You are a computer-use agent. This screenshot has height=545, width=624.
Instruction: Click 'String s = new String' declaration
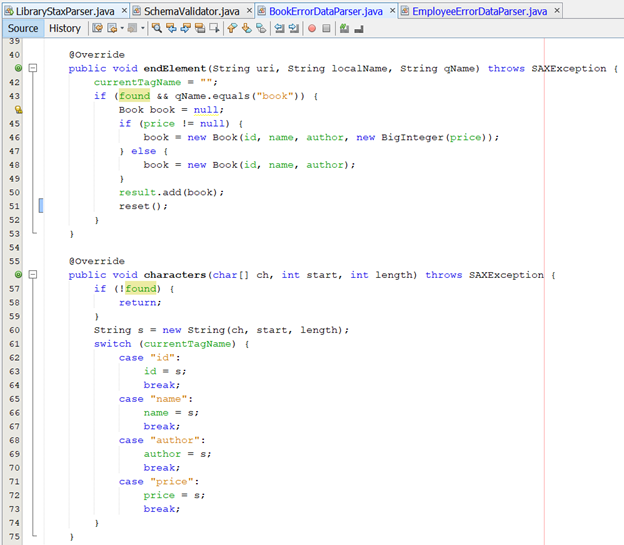point(159,330)
